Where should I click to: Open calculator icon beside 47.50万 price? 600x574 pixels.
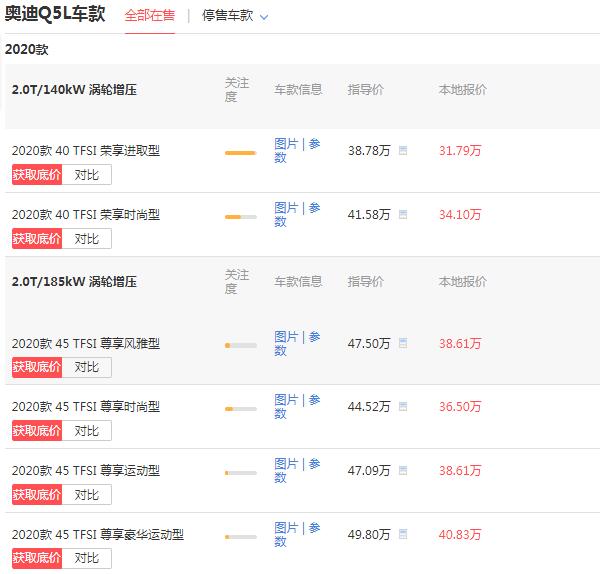coord(403,343)
